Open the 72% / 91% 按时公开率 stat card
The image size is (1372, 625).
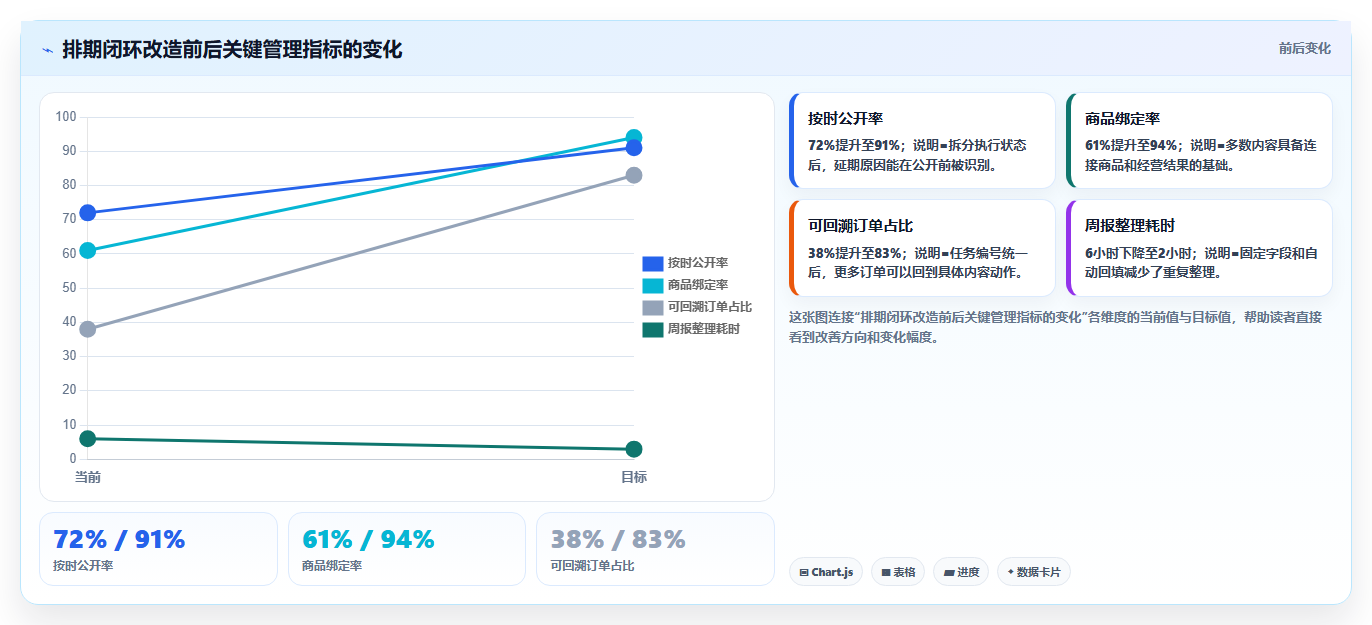click(x=158, y=549)
